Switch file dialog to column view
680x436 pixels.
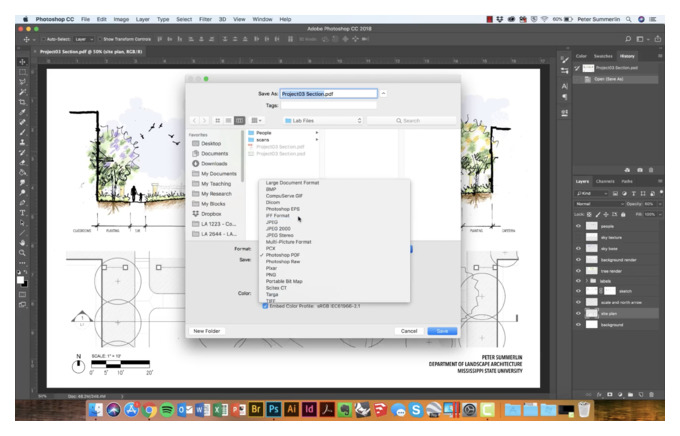coord(239,121)
